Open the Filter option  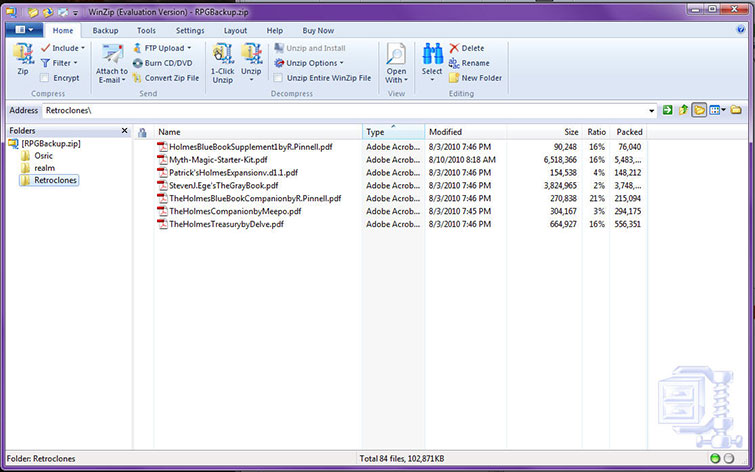point(59,63)
